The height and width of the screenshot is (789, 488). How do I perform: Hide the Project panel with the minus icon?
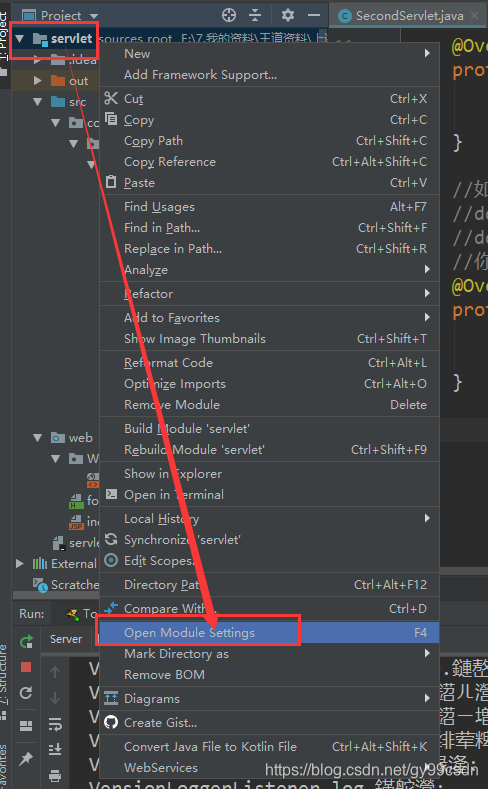(x=314, y=15)
